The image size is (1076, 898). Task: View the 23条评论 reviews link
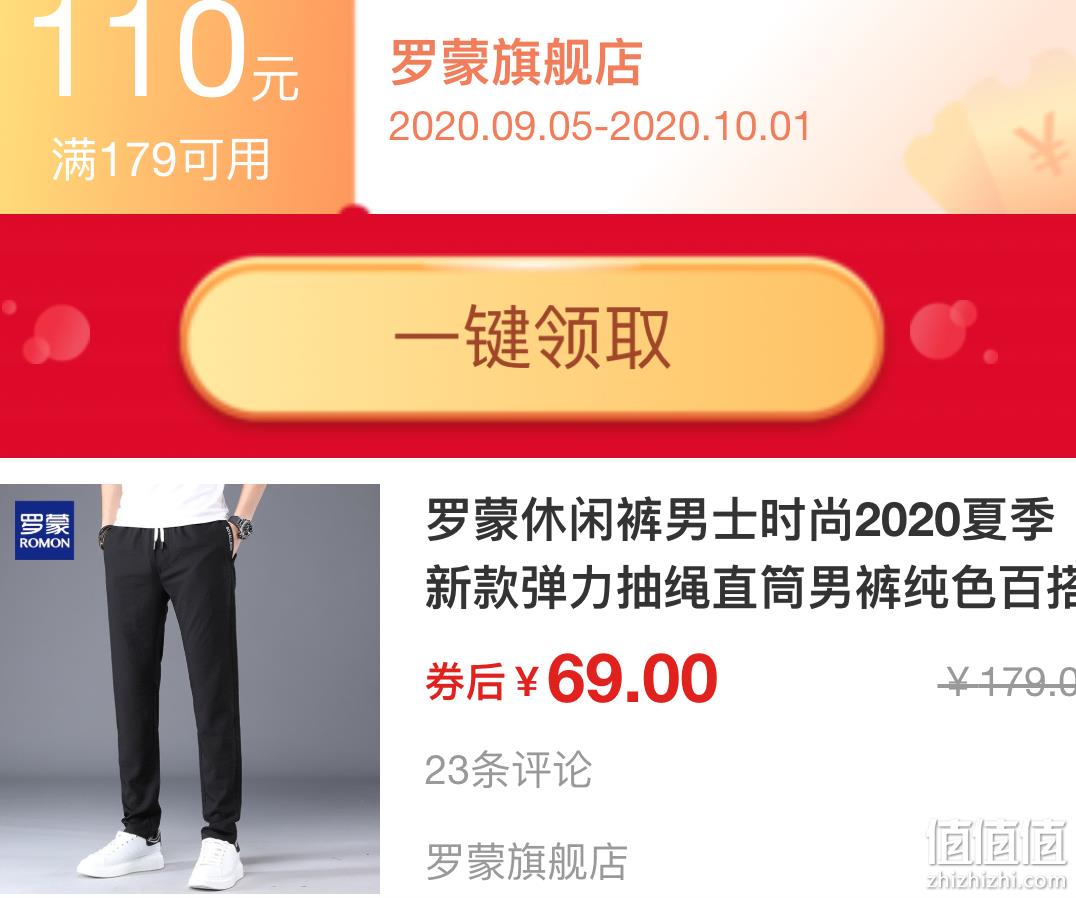tap(508, 770)
